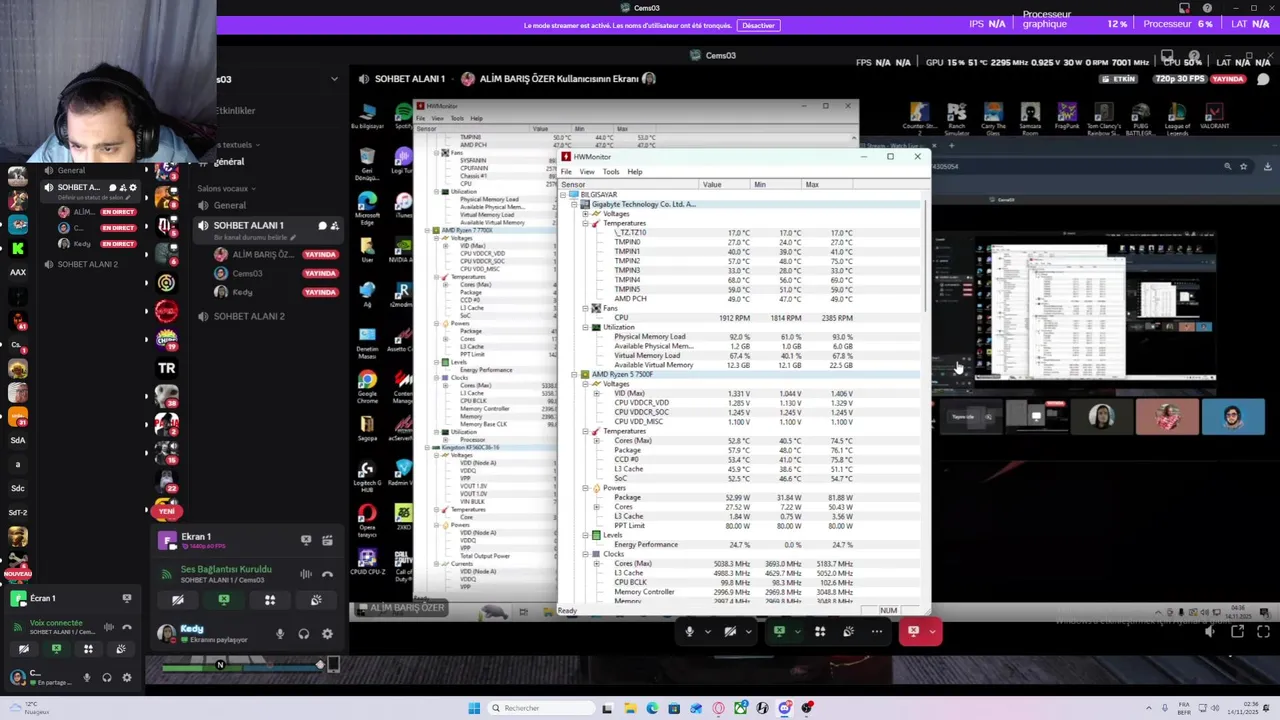The width and height of the screenshot is (1280, 720).
Task: Select the PPT Limit power row
Action: (x=742, y=526)
